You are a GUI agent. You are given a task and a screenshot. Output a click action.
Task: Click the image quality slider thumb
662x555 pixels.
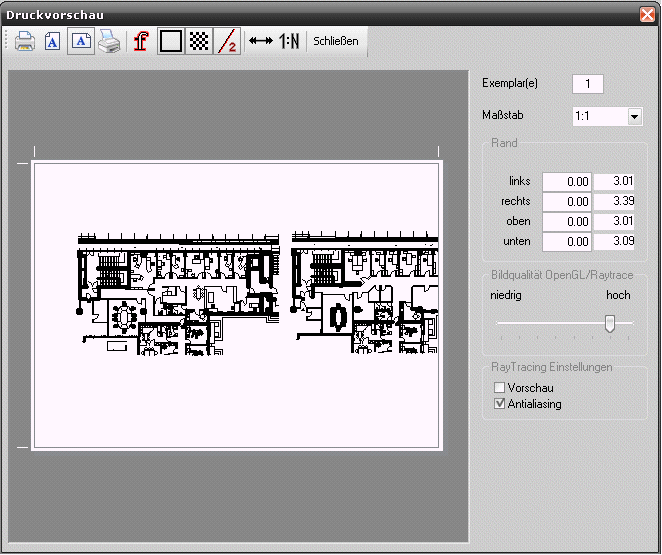[x=609, y=323]
